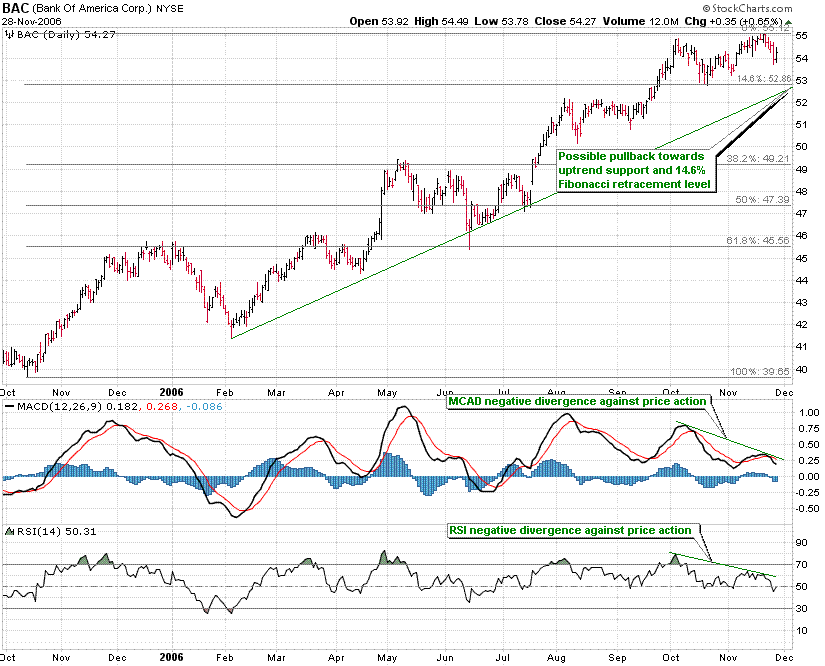Click the 10 RSI axis label
The image size is (825, 666).
pyautogui.click(x=801, y=631)
